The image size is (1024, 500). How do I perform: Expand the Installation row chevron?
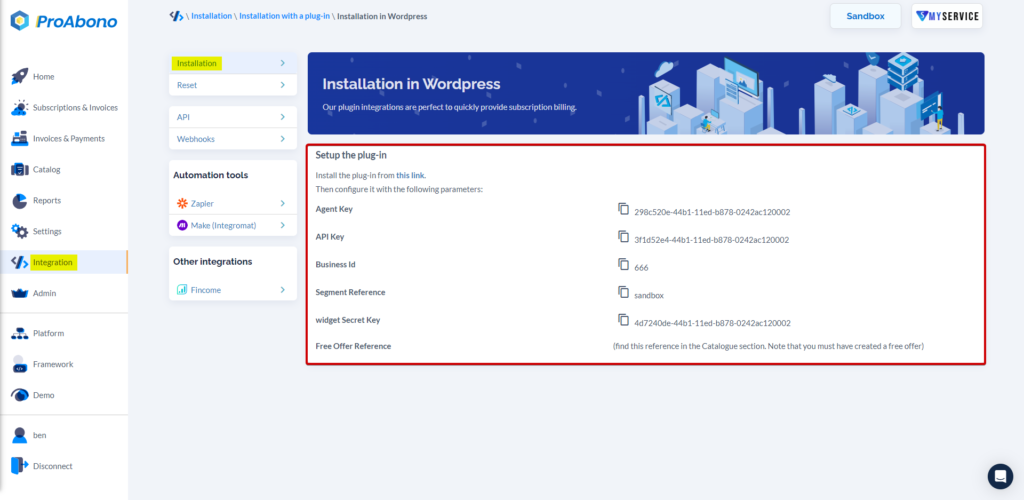point(283,63)
